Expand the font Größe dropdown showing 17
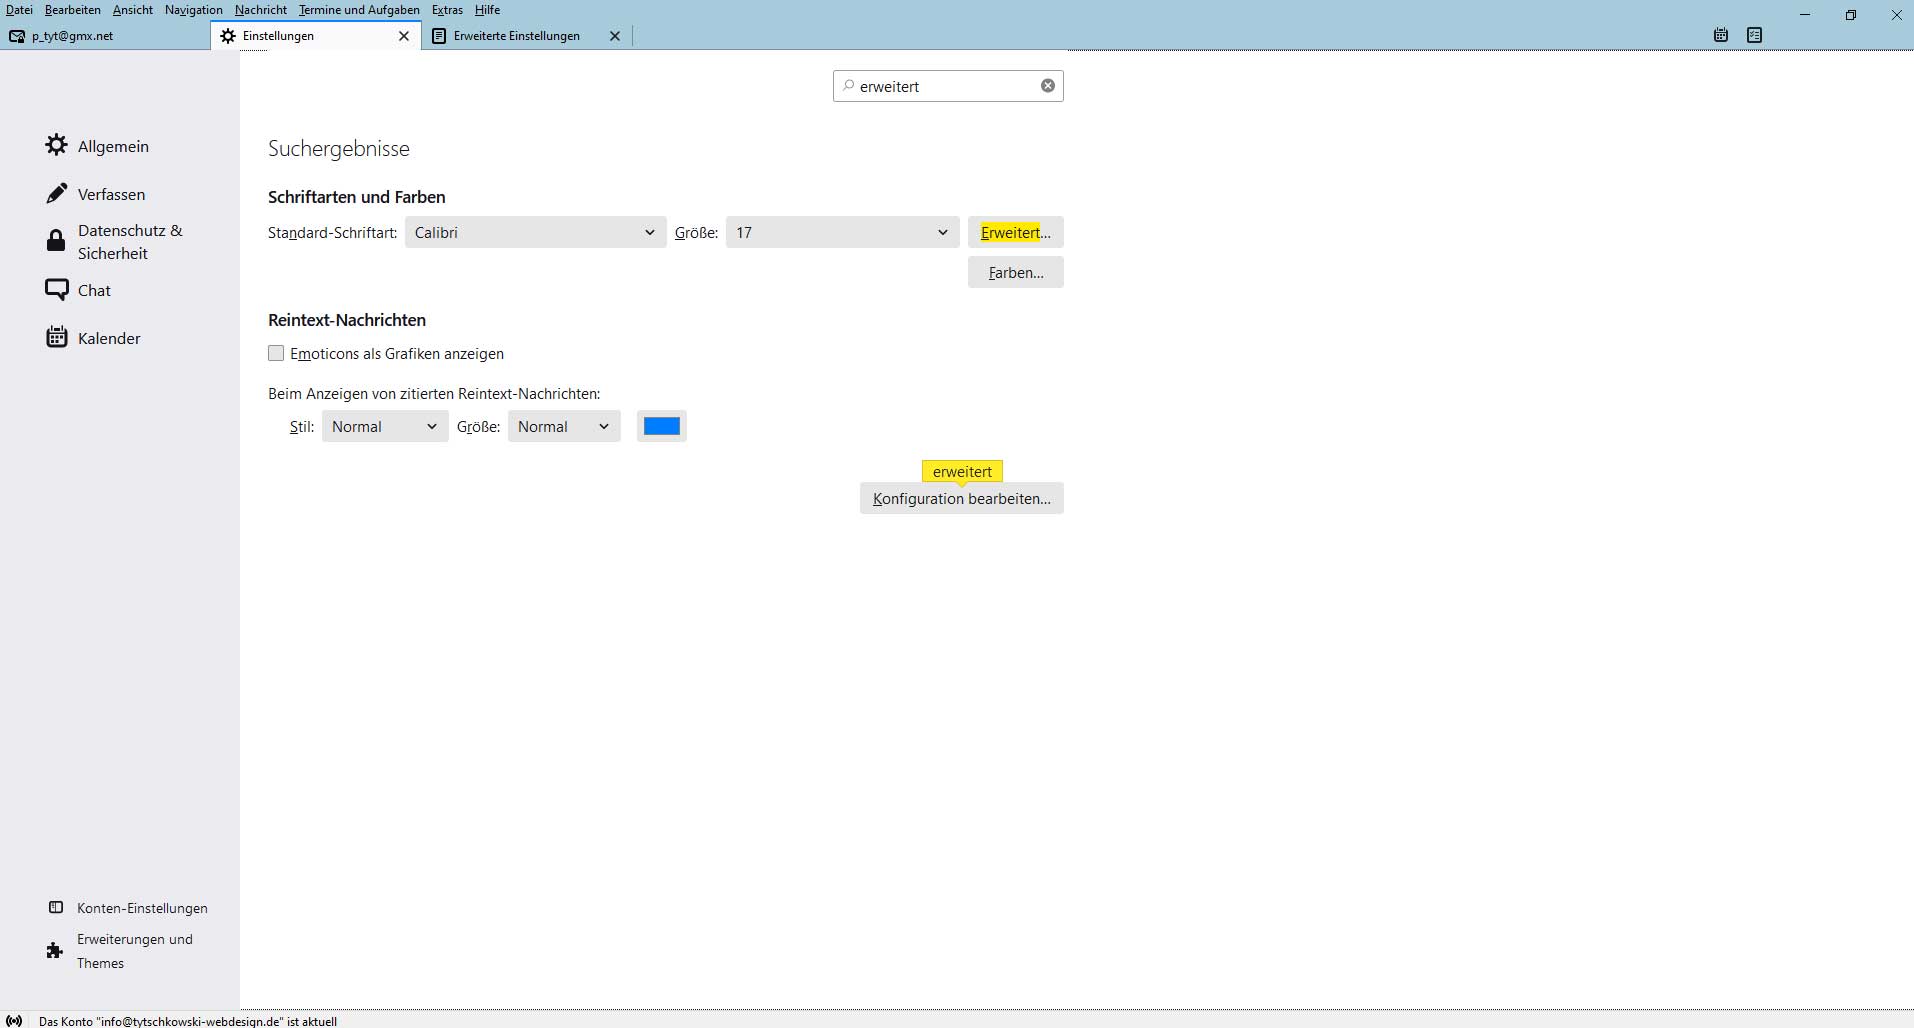The image size is (1914, 1028). [x=842, y=232]
